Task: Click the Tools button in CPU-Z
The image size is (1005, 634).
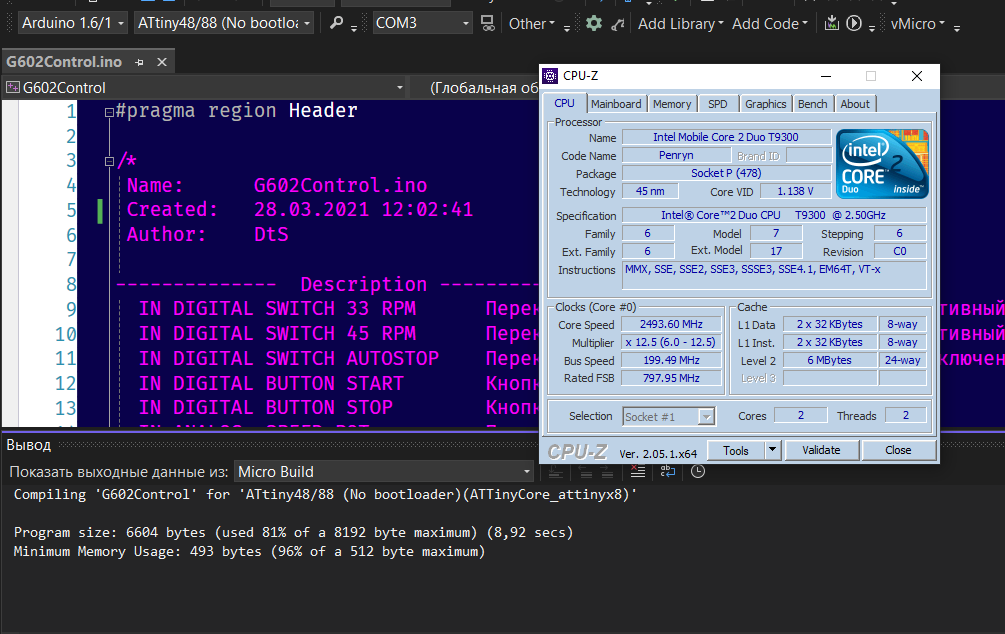Action: (736, 451)
